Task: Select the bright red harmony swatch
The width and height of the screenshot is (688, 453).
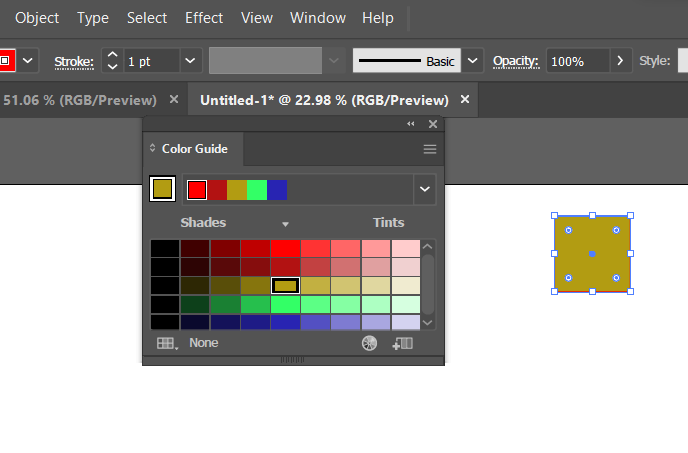Action: (197, 190)
